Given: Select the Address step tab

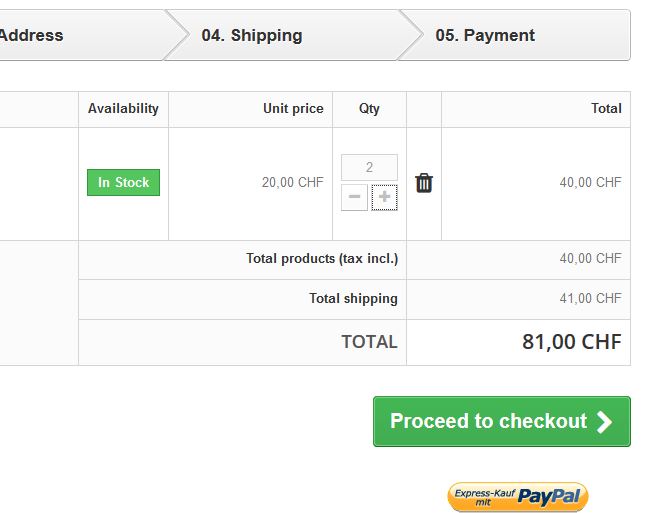Looking at the screenshot, I should [32, 35].
